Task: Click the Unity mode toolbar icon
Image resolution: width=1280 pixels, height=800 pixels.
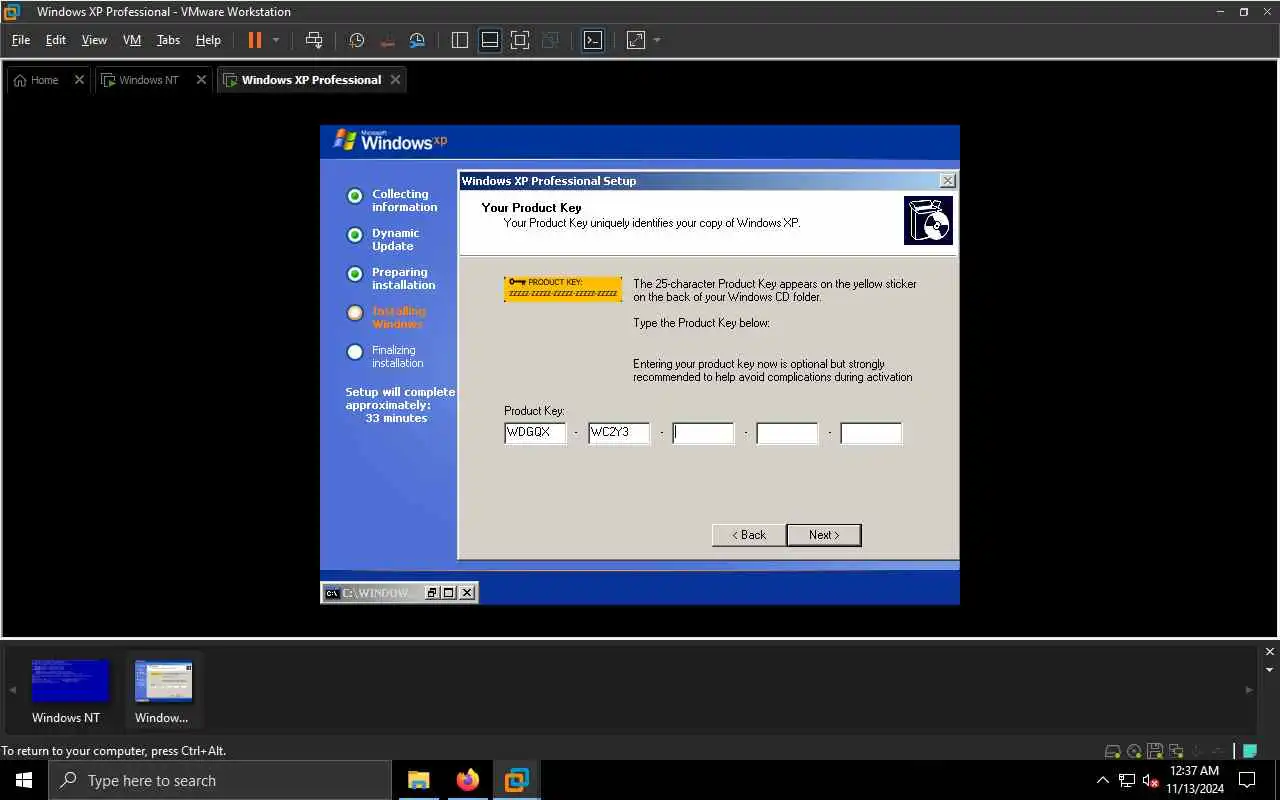Action: point(550,40)
